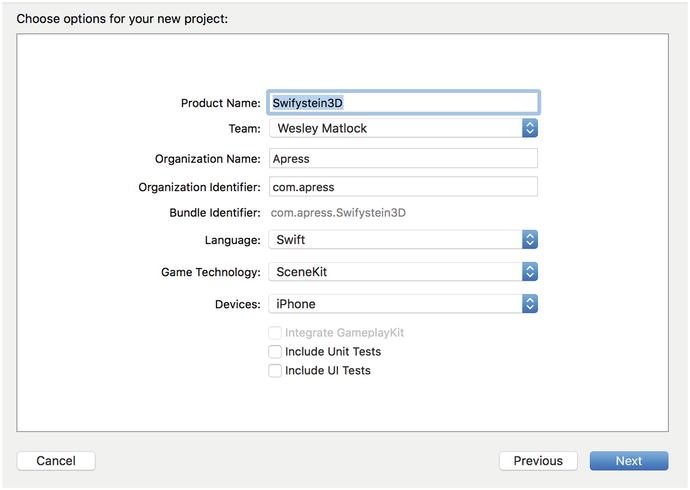
Task: Click the Devices label
Action: point(238,304)
